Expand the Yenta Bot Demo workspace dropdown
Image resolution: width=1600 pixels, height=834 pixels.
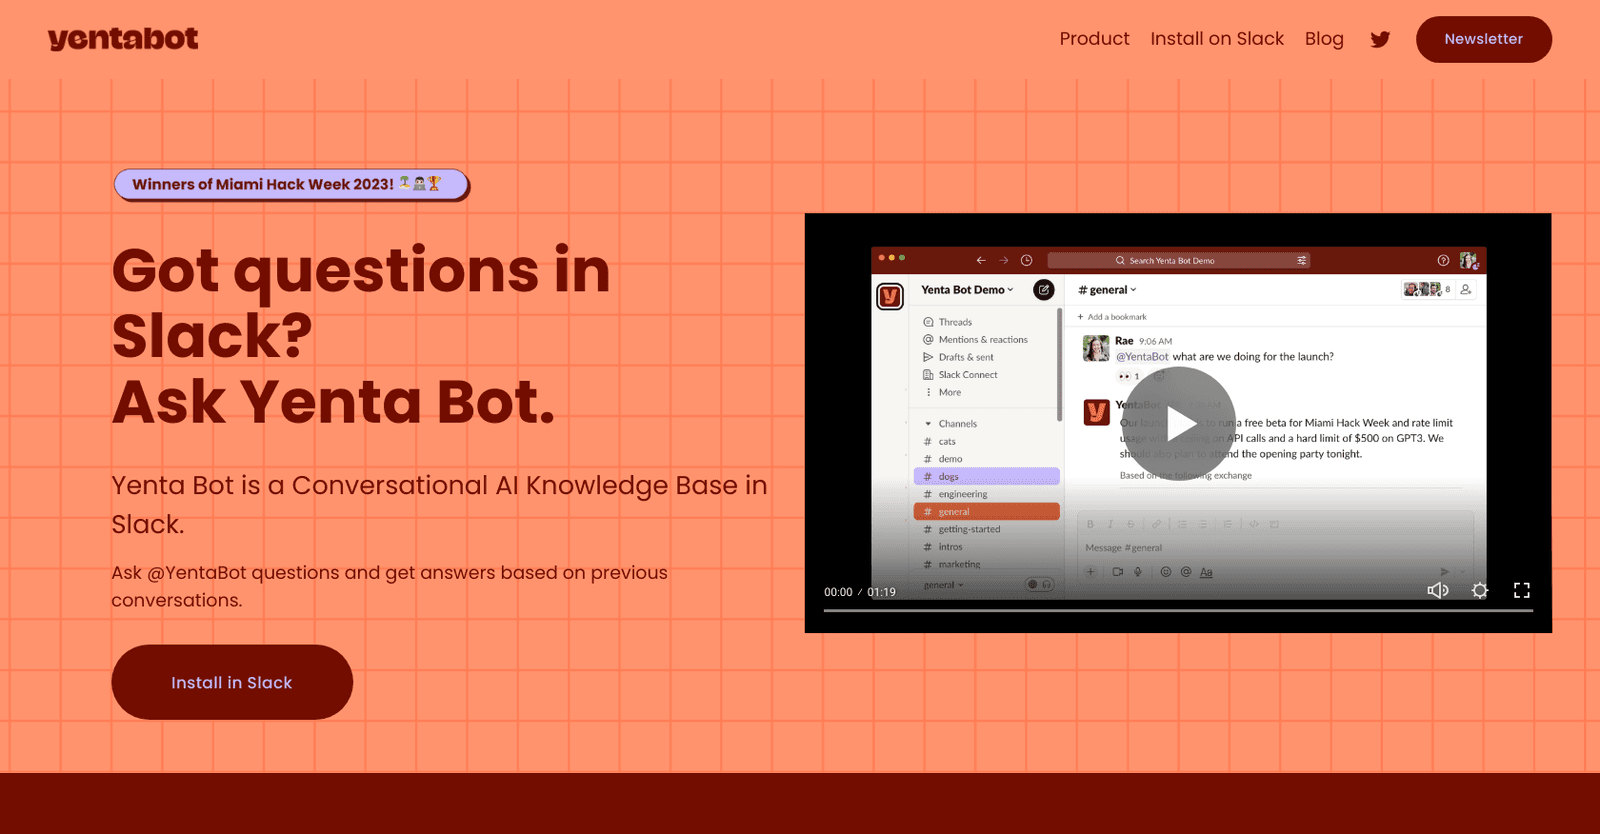[x=967, y=290]
